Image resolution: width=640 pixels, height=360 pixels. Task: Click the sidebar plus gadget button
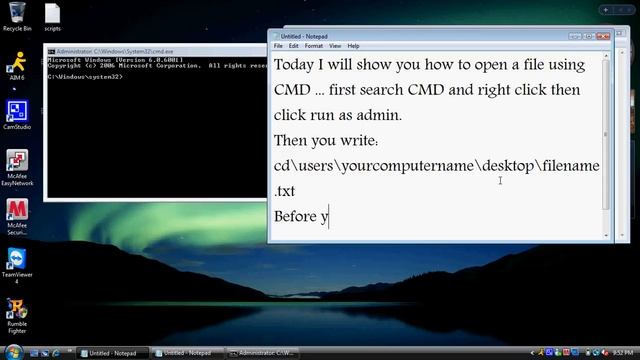point(606,9)
